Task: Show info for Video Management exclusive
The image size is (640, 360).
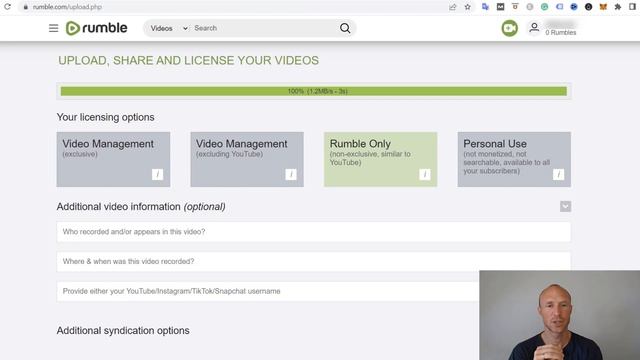Action: [158, 174]
